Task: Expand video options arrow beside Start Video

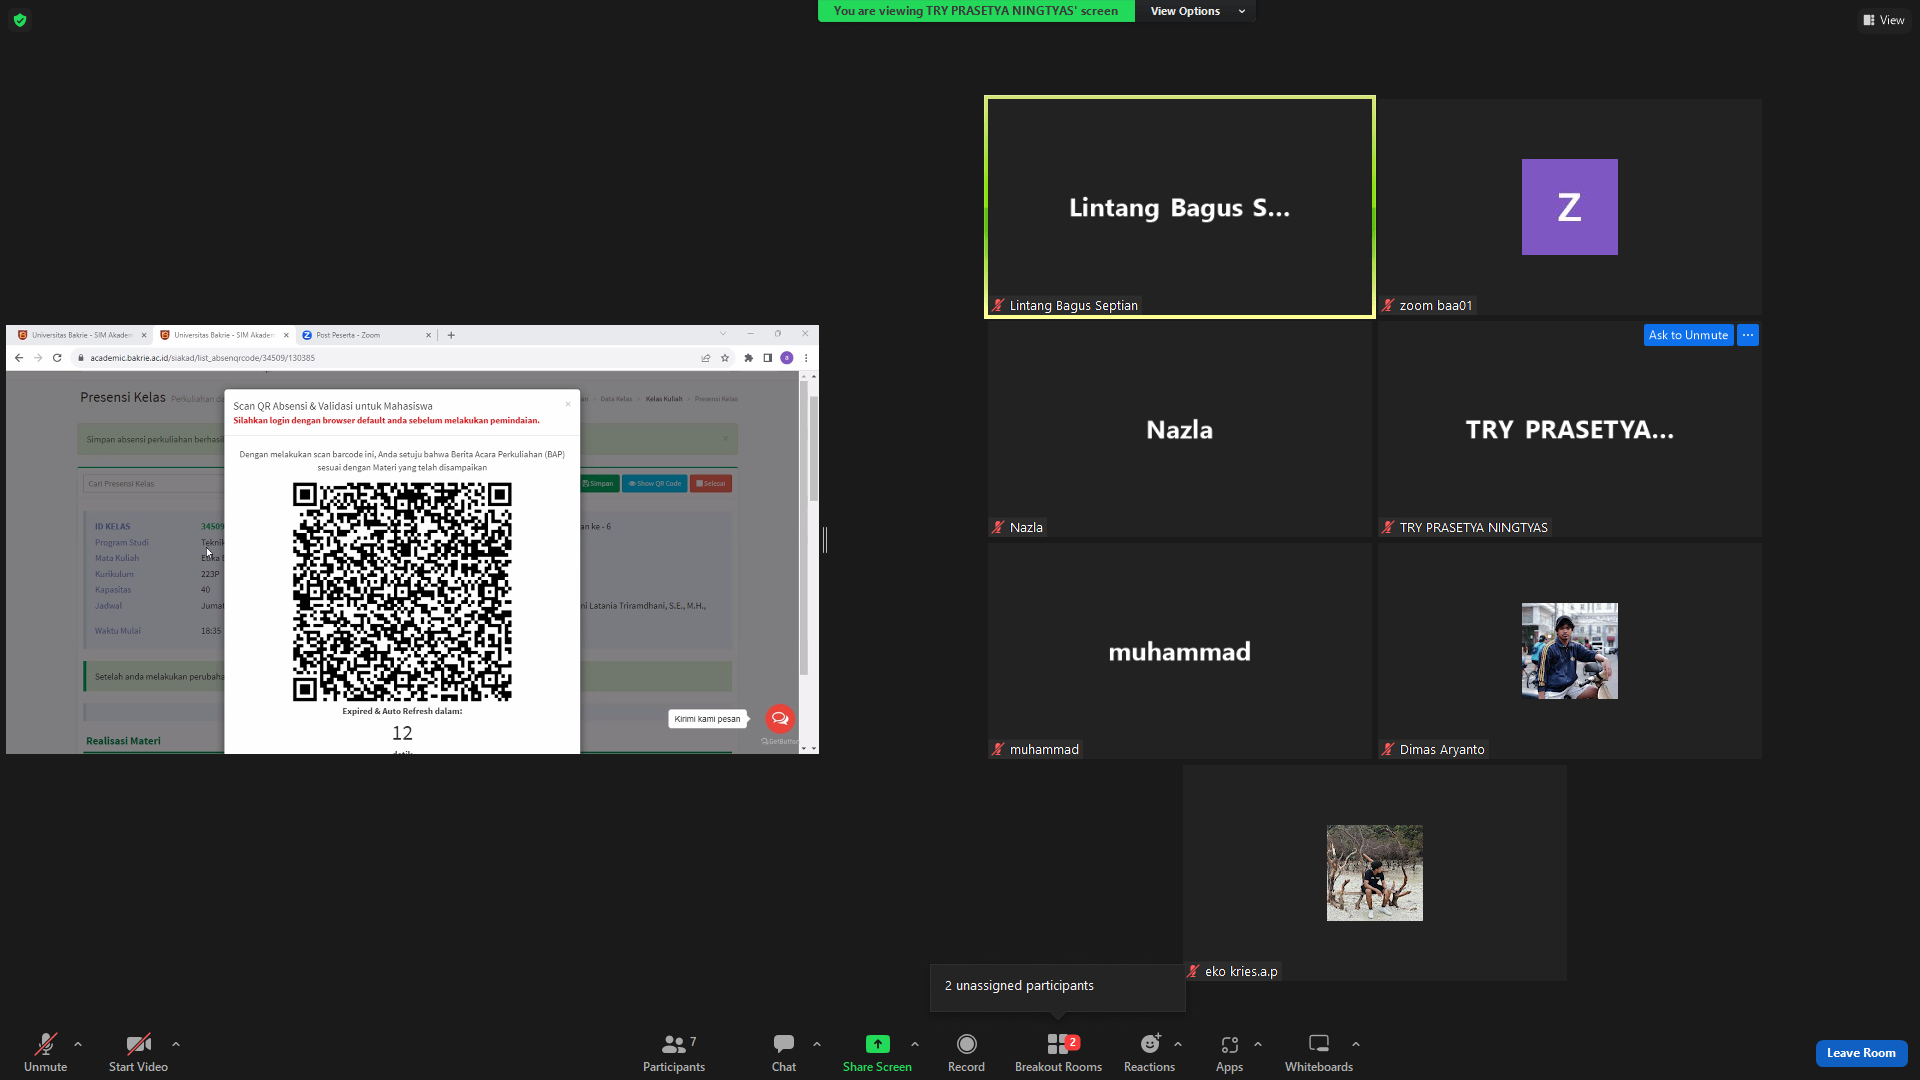Action: click(176, 1044)
